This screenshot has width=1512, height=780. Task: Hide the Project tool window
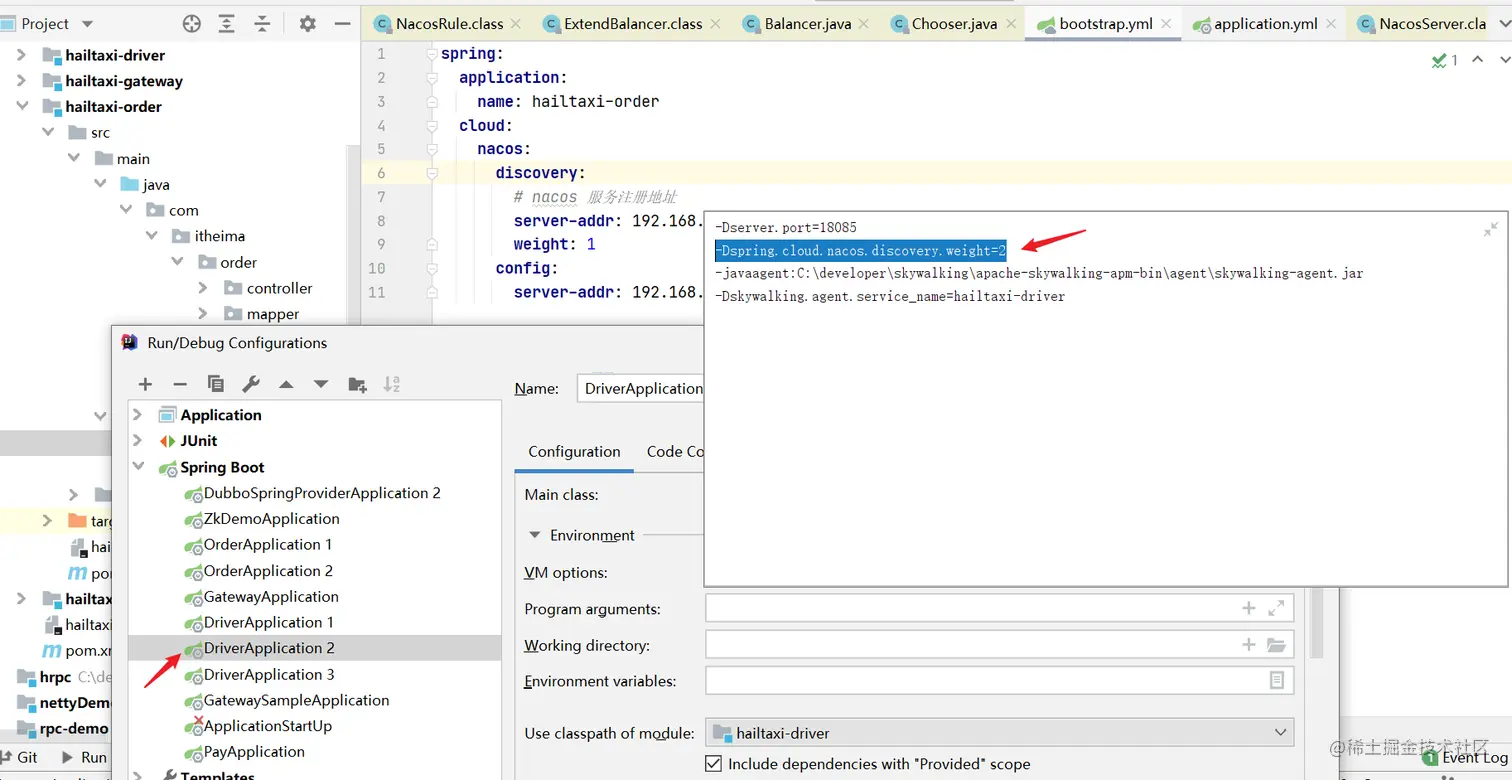click(342, 23)
